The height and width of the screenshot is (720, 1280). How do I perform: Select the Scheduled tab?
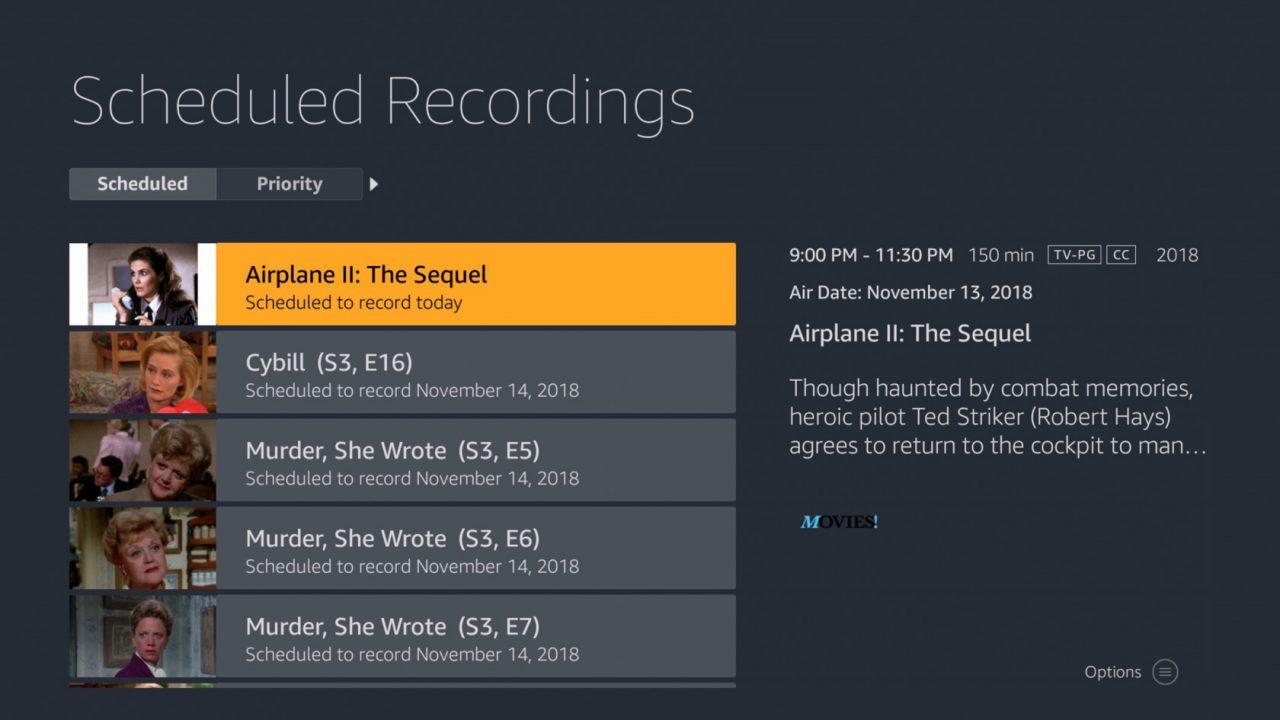click(142, 184)
